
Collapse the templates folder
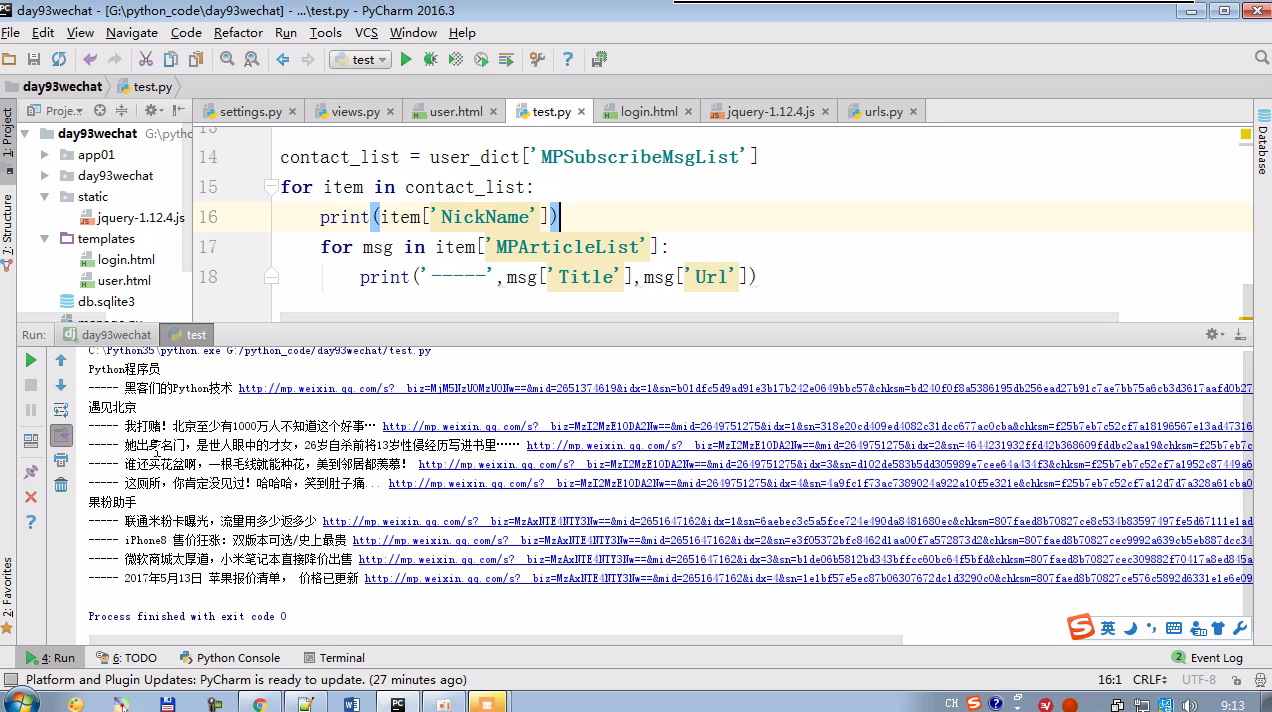point(45,239)
